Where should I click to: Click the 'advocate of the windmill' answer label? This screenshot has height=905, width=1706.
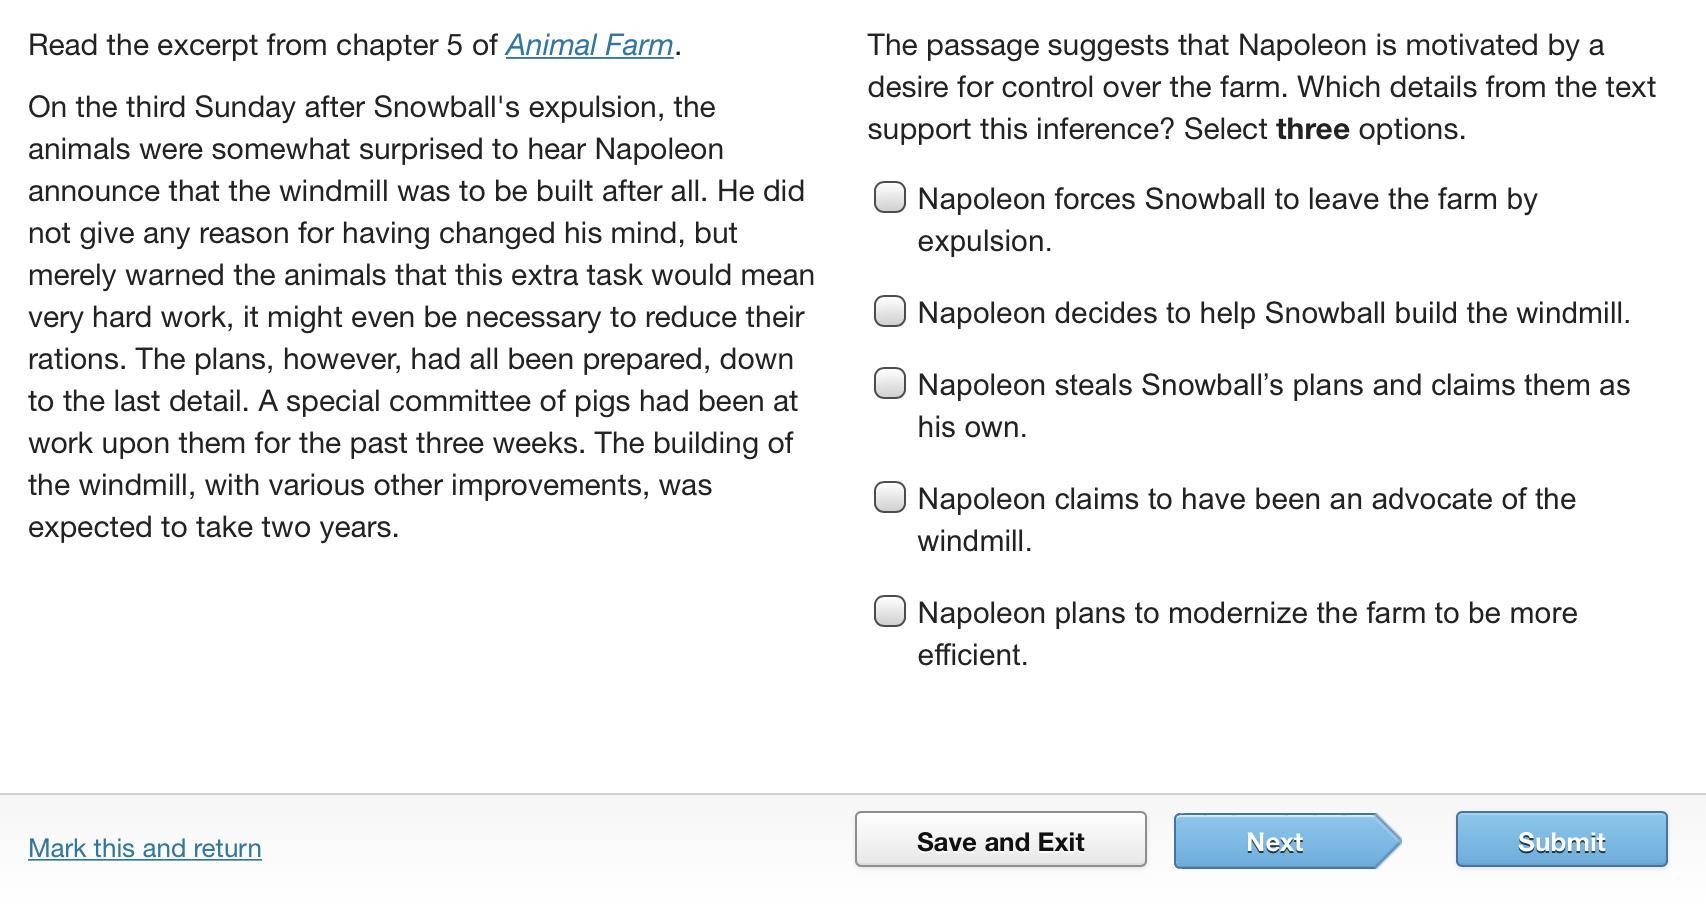[x=1246, y=520]
